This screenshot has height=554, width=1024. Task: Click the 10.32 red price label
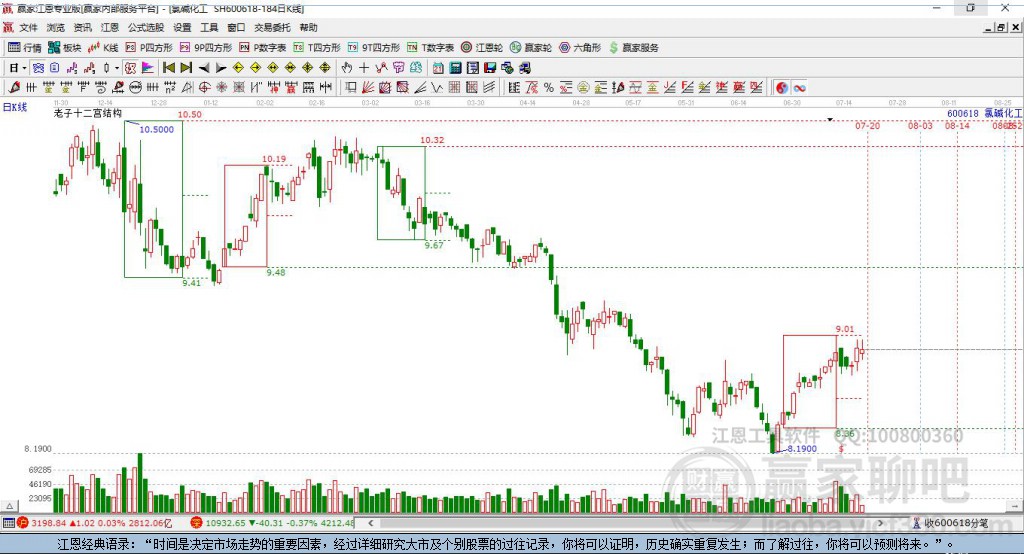coord(432,140)
